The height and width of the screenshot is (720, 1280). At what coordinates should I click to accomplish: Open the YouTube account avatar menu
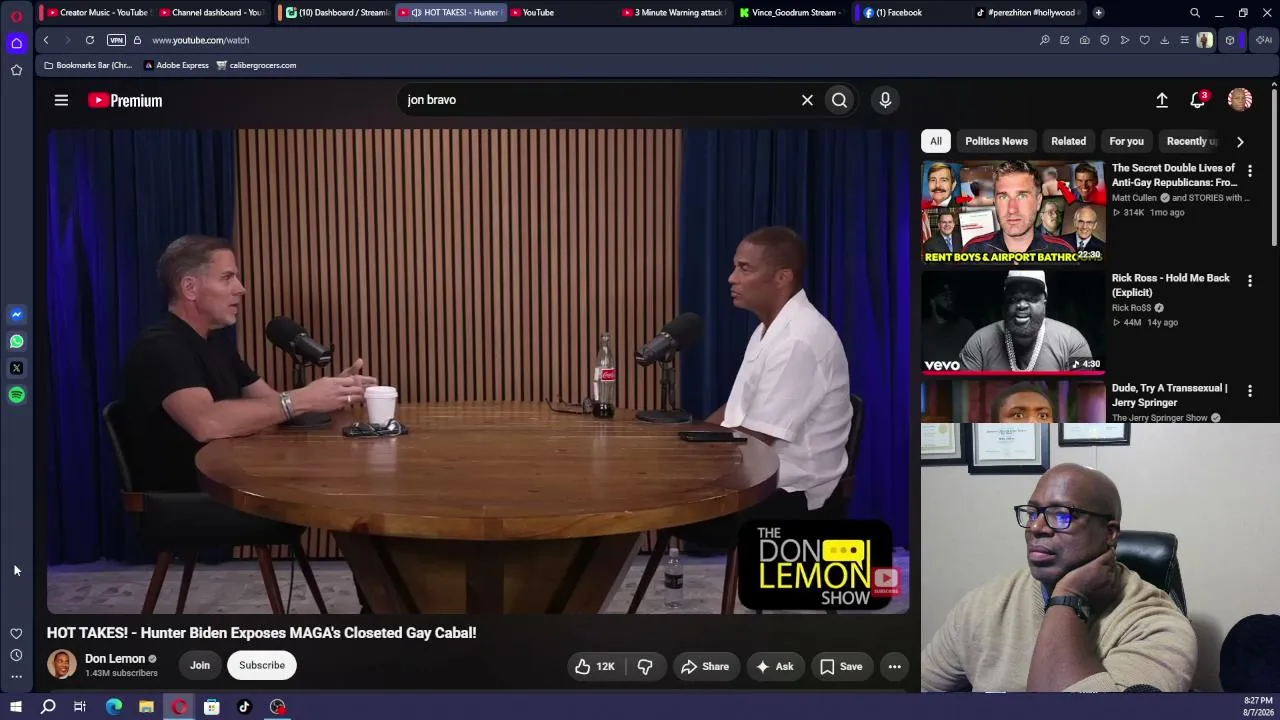pos(1240,100)
